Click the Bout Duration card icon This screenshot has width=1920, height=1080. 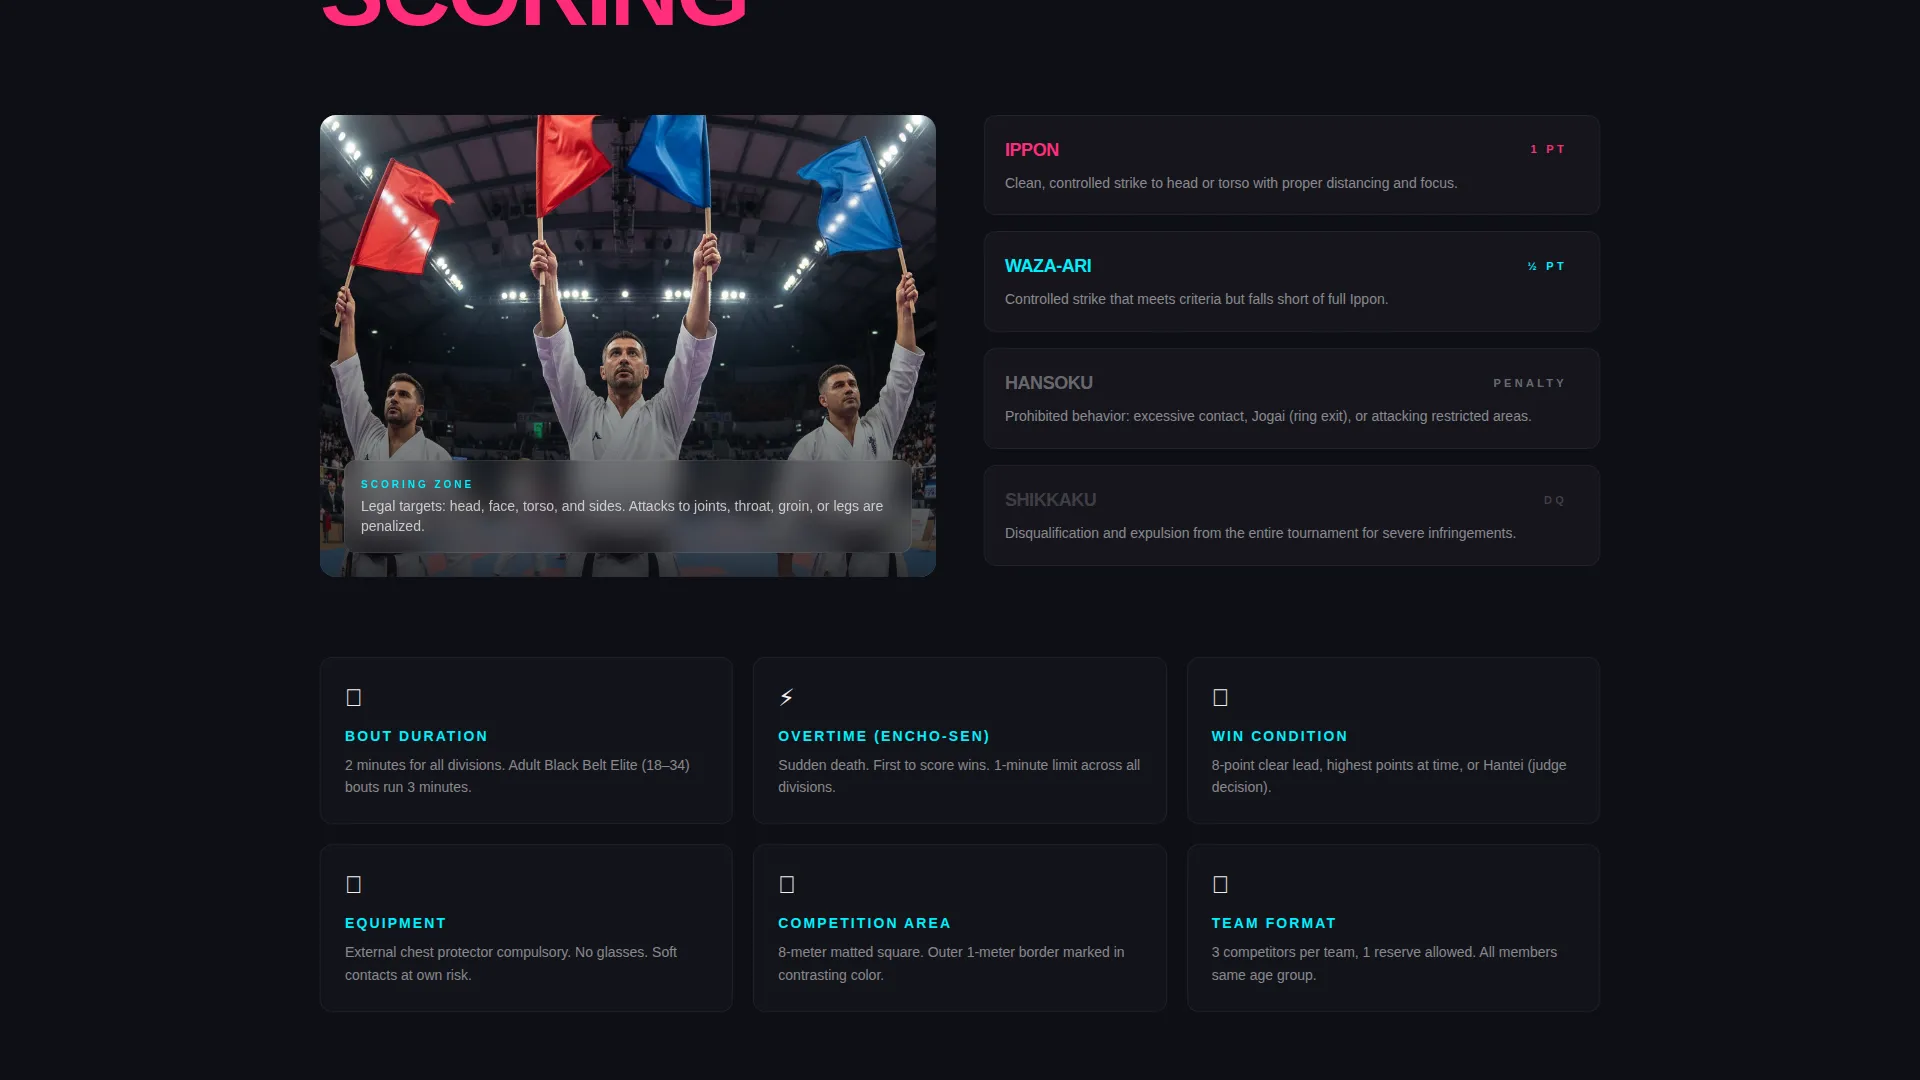[x=353, y=697]
